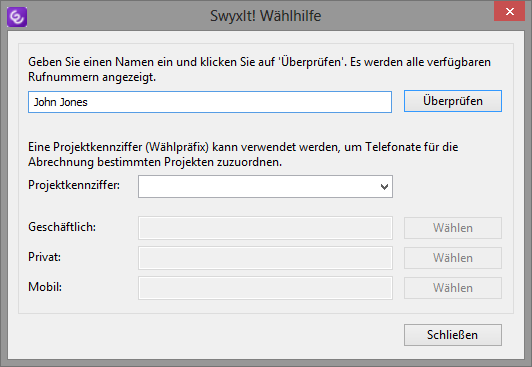Click the Geschäftlich number field

point(265,228)
